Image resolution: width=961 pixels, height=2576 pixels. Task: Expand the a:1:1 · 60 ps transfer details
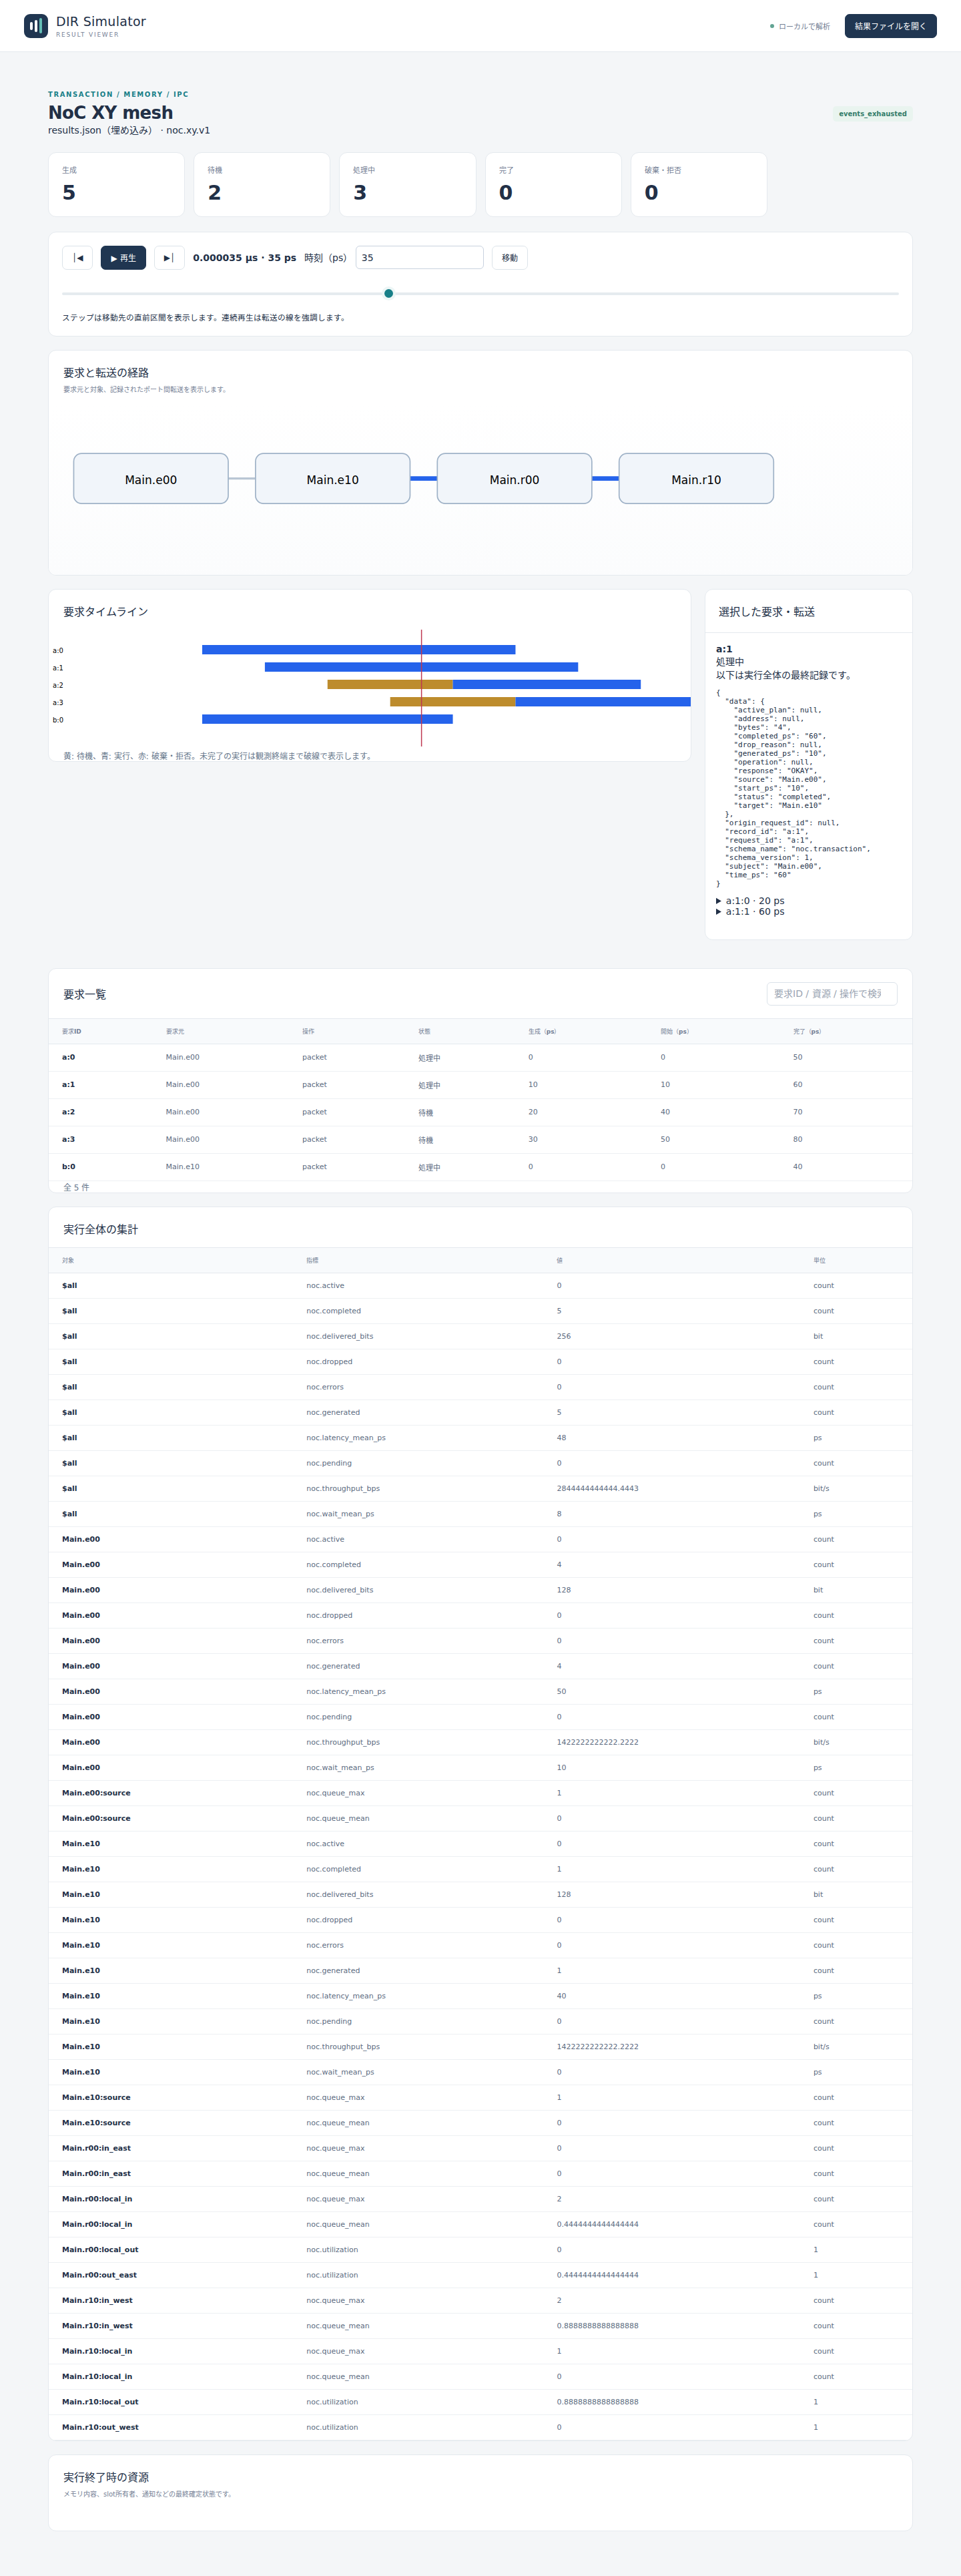point(750,912)
